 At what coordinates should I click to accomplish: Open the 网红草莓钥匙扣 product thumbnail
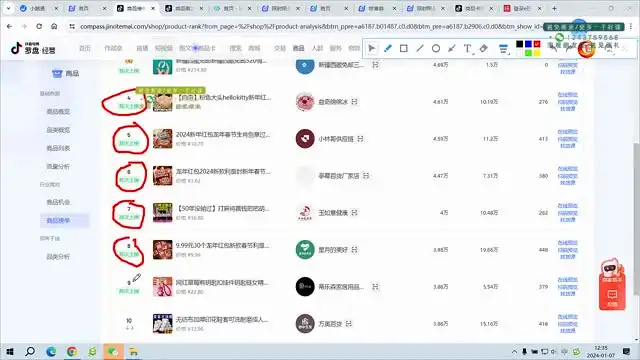(x=162, y=287)
